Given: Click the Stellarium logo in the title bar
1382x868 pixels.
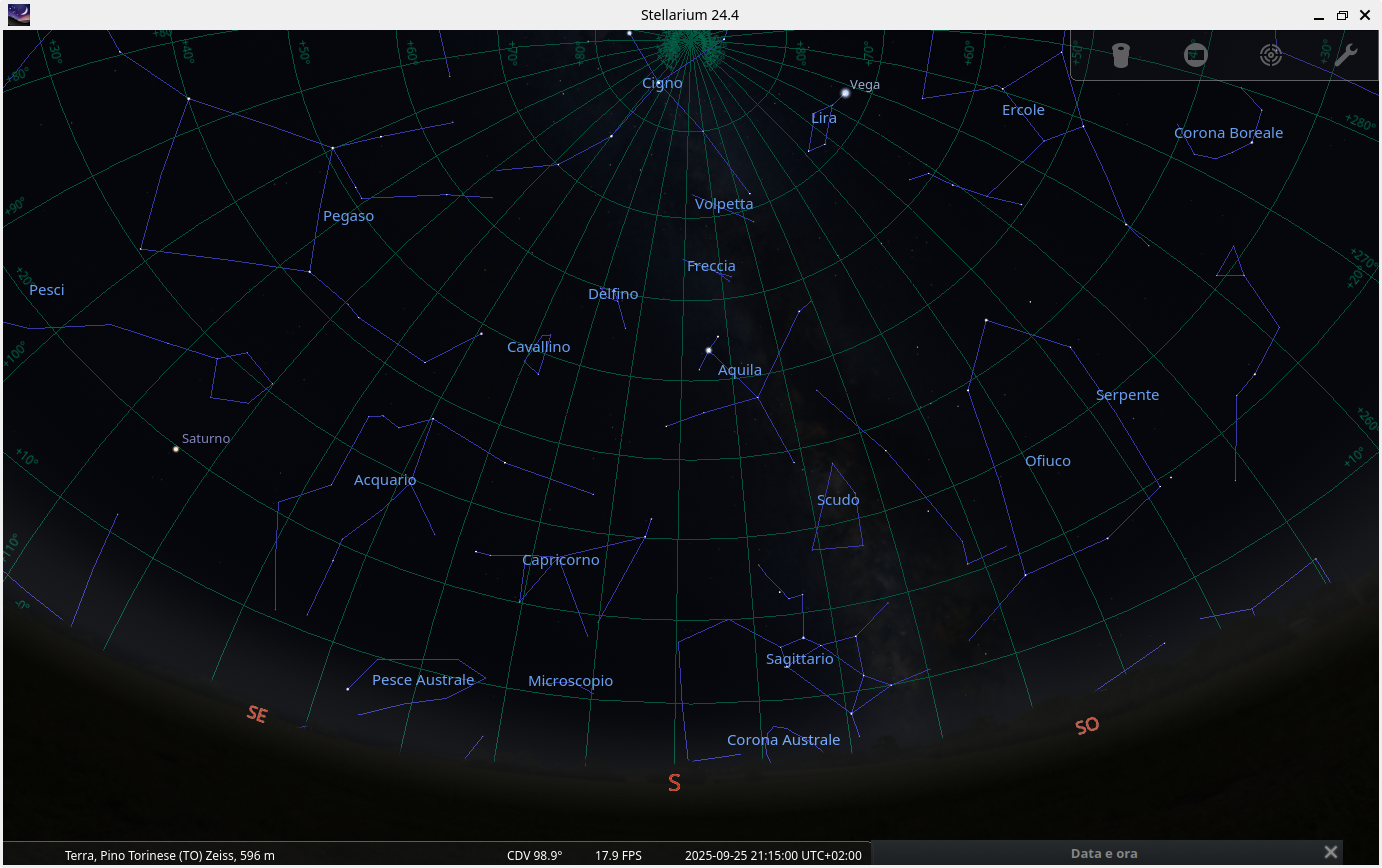Looking at the screenshot, I should 18,15.
